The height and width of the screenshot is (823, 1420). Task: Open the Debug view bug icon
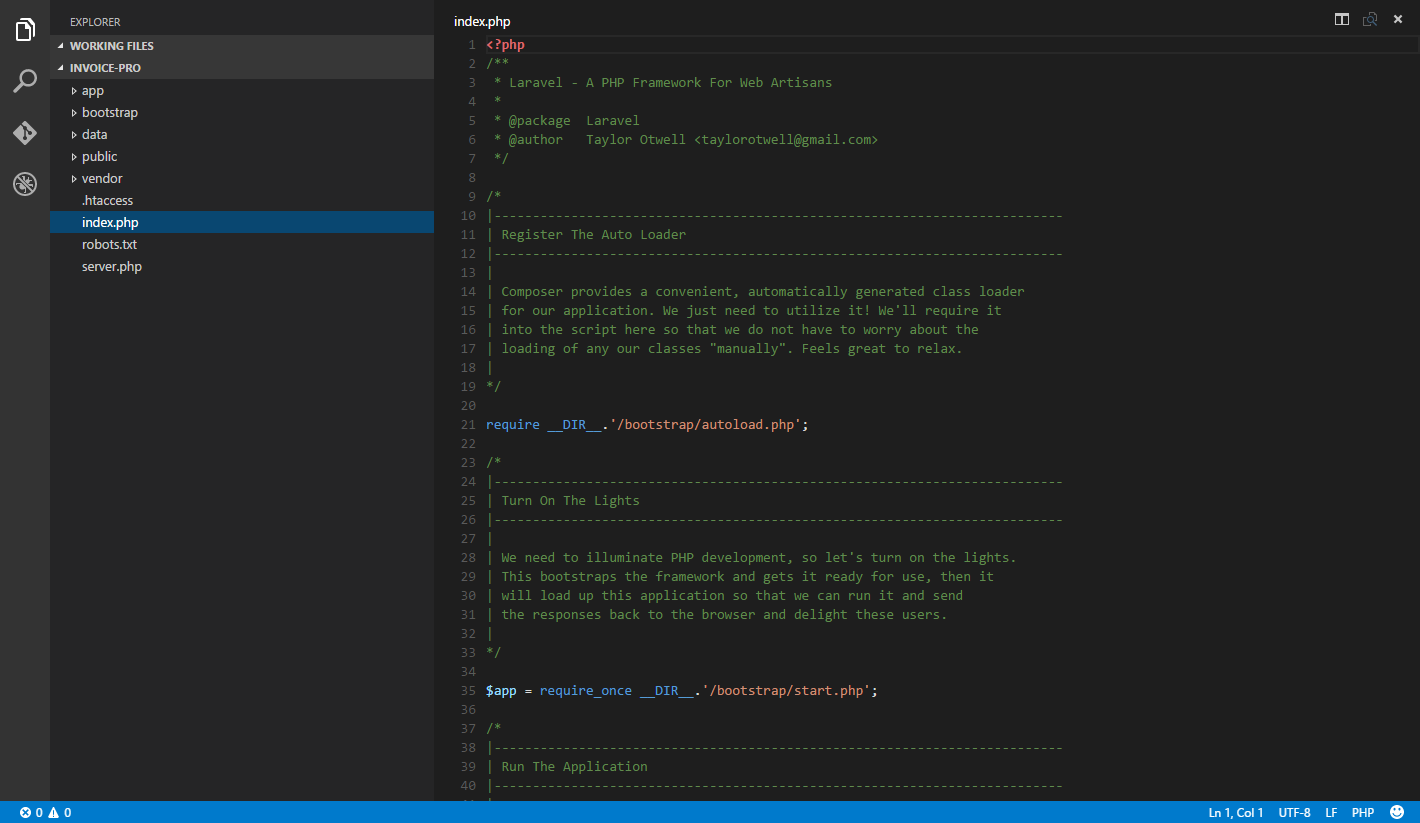[25, 184]
